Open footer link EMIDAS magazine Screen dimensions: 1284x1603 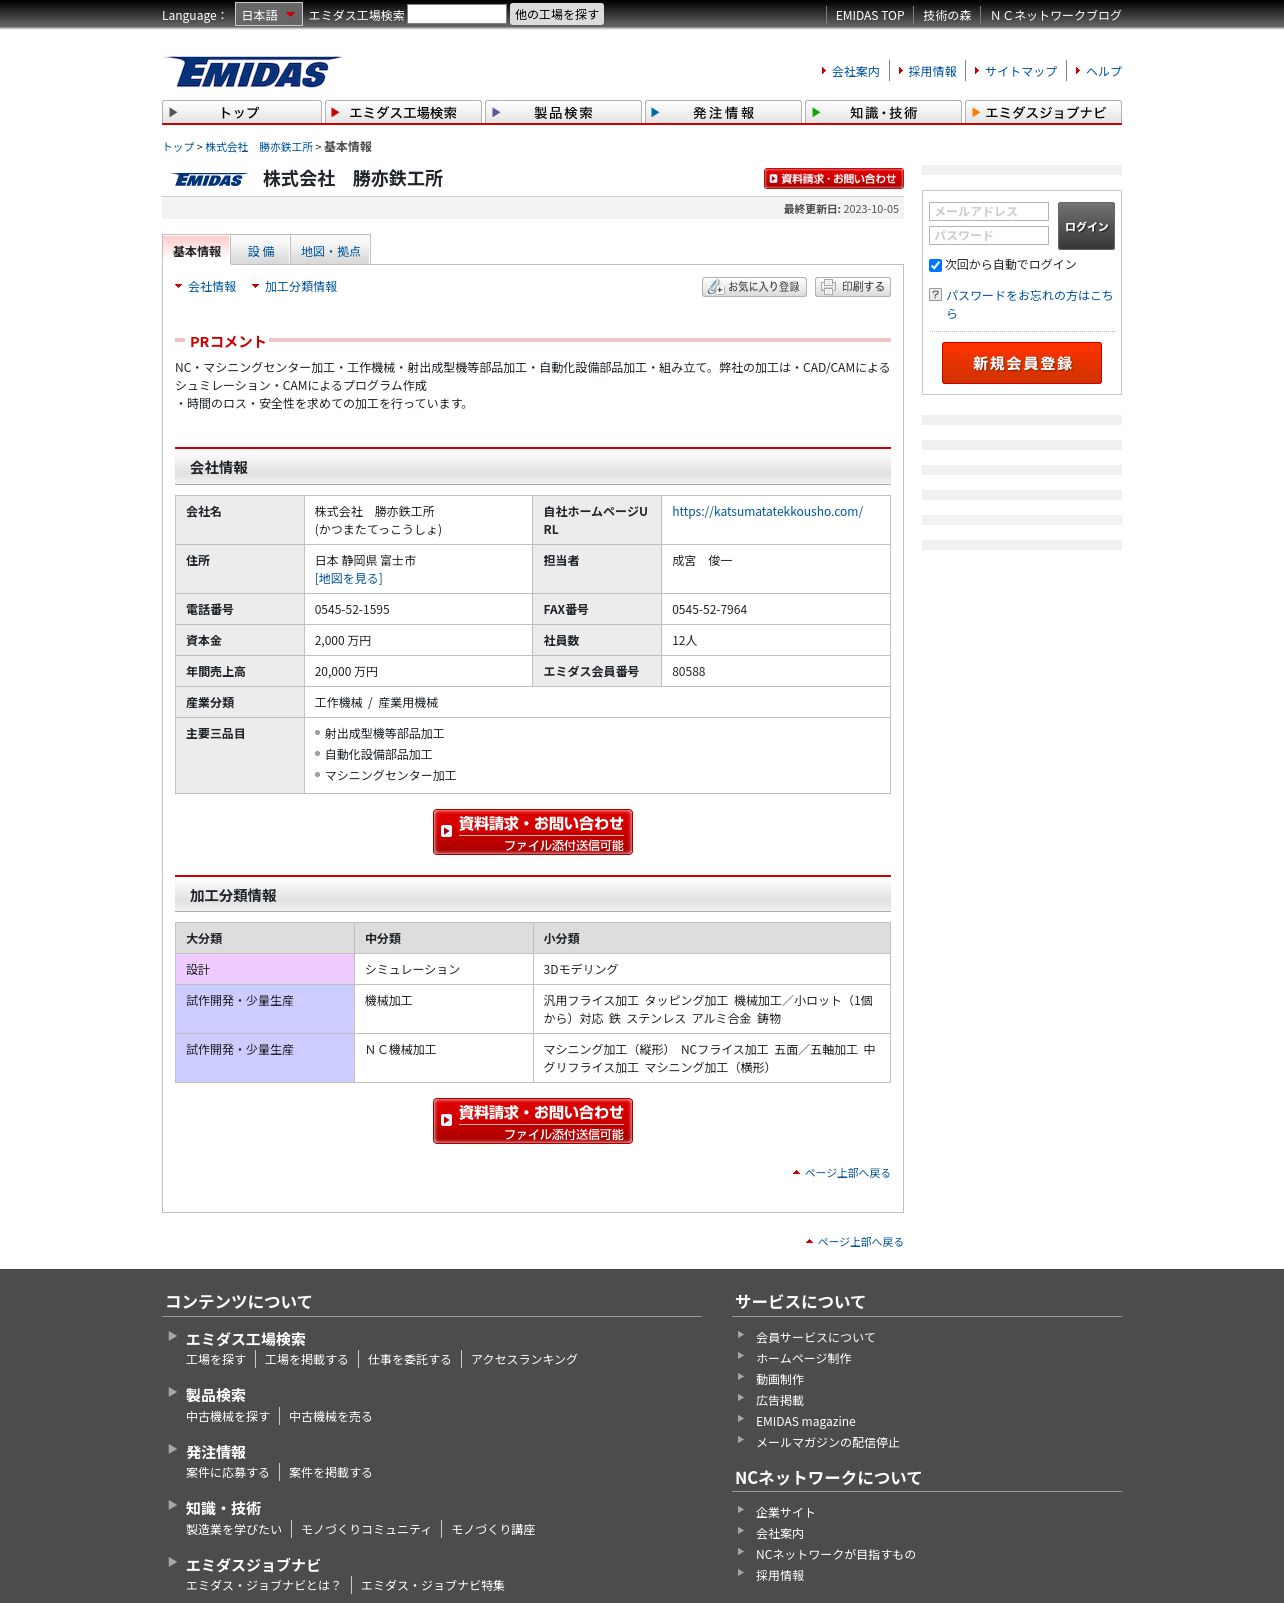pyautogui.click(x=805, y=1421)
